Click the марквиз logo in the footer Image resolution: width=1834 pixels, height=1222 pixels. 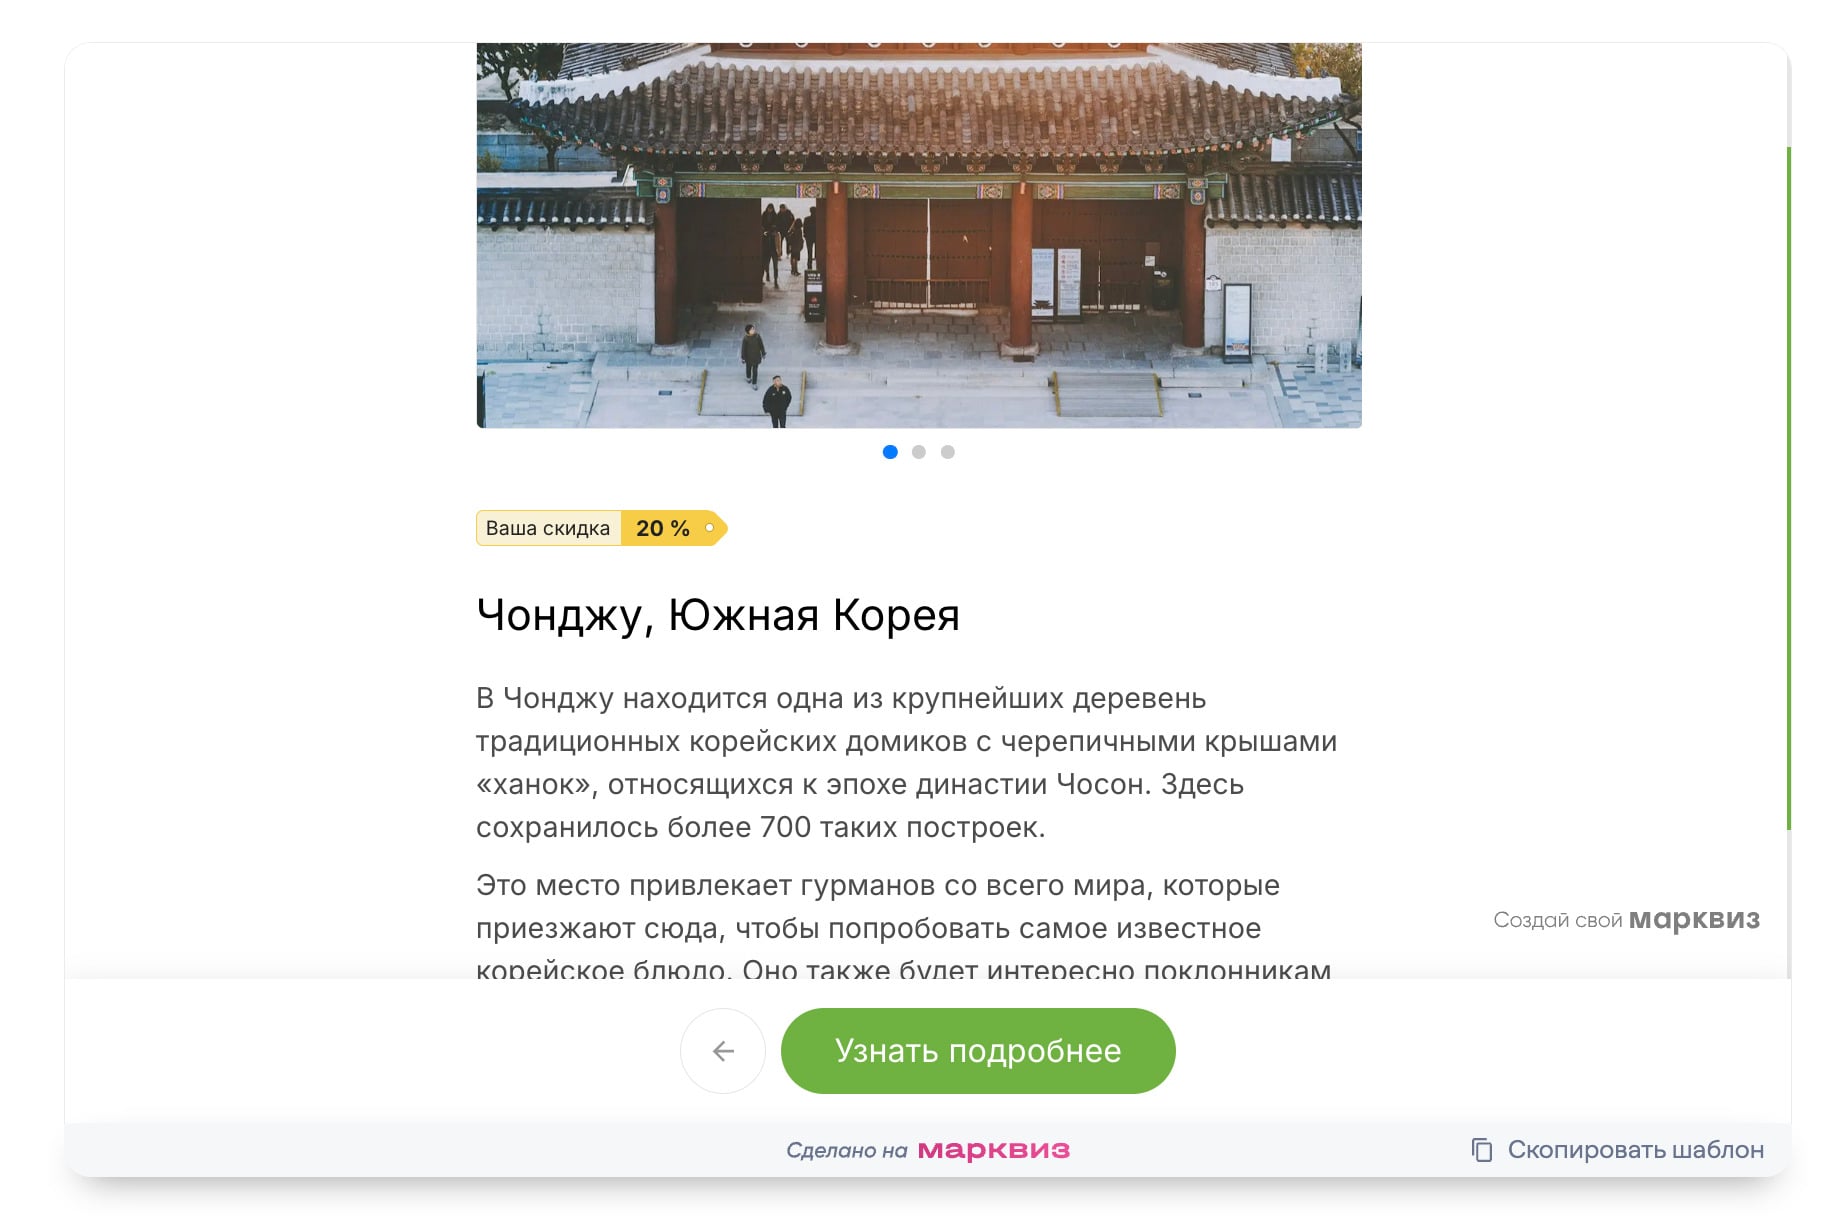tap(994, 1150)
